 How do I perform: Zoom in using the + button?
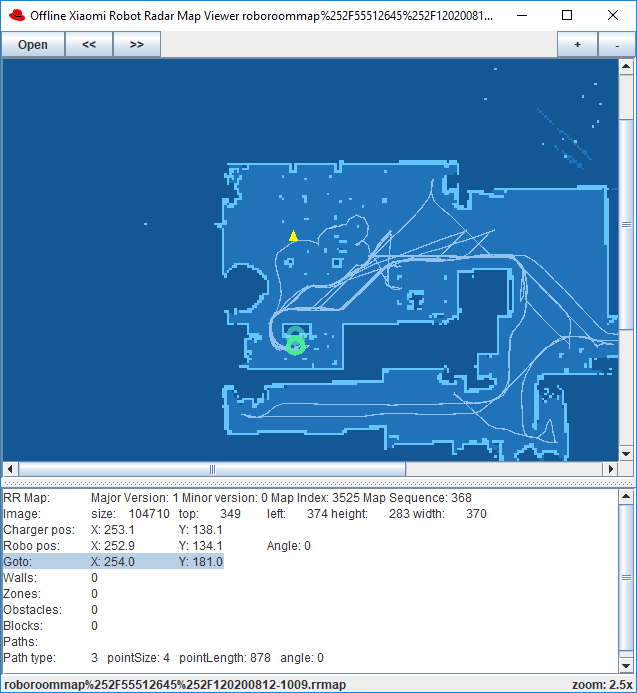(x=578, y=45)
